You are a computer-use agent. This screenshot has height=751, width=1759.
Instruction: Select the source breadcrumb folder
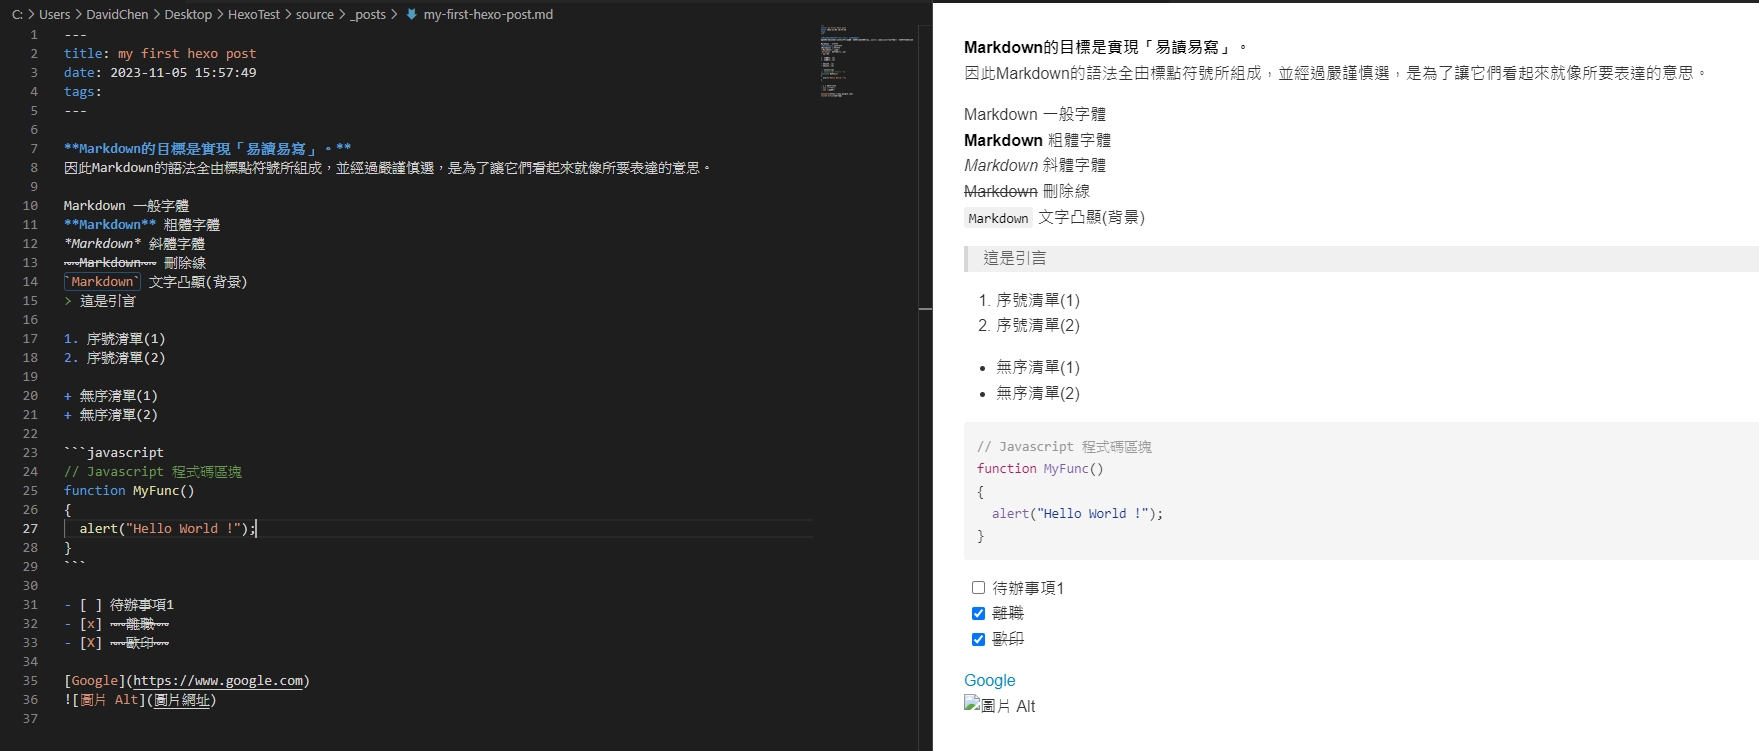(315, 15)
